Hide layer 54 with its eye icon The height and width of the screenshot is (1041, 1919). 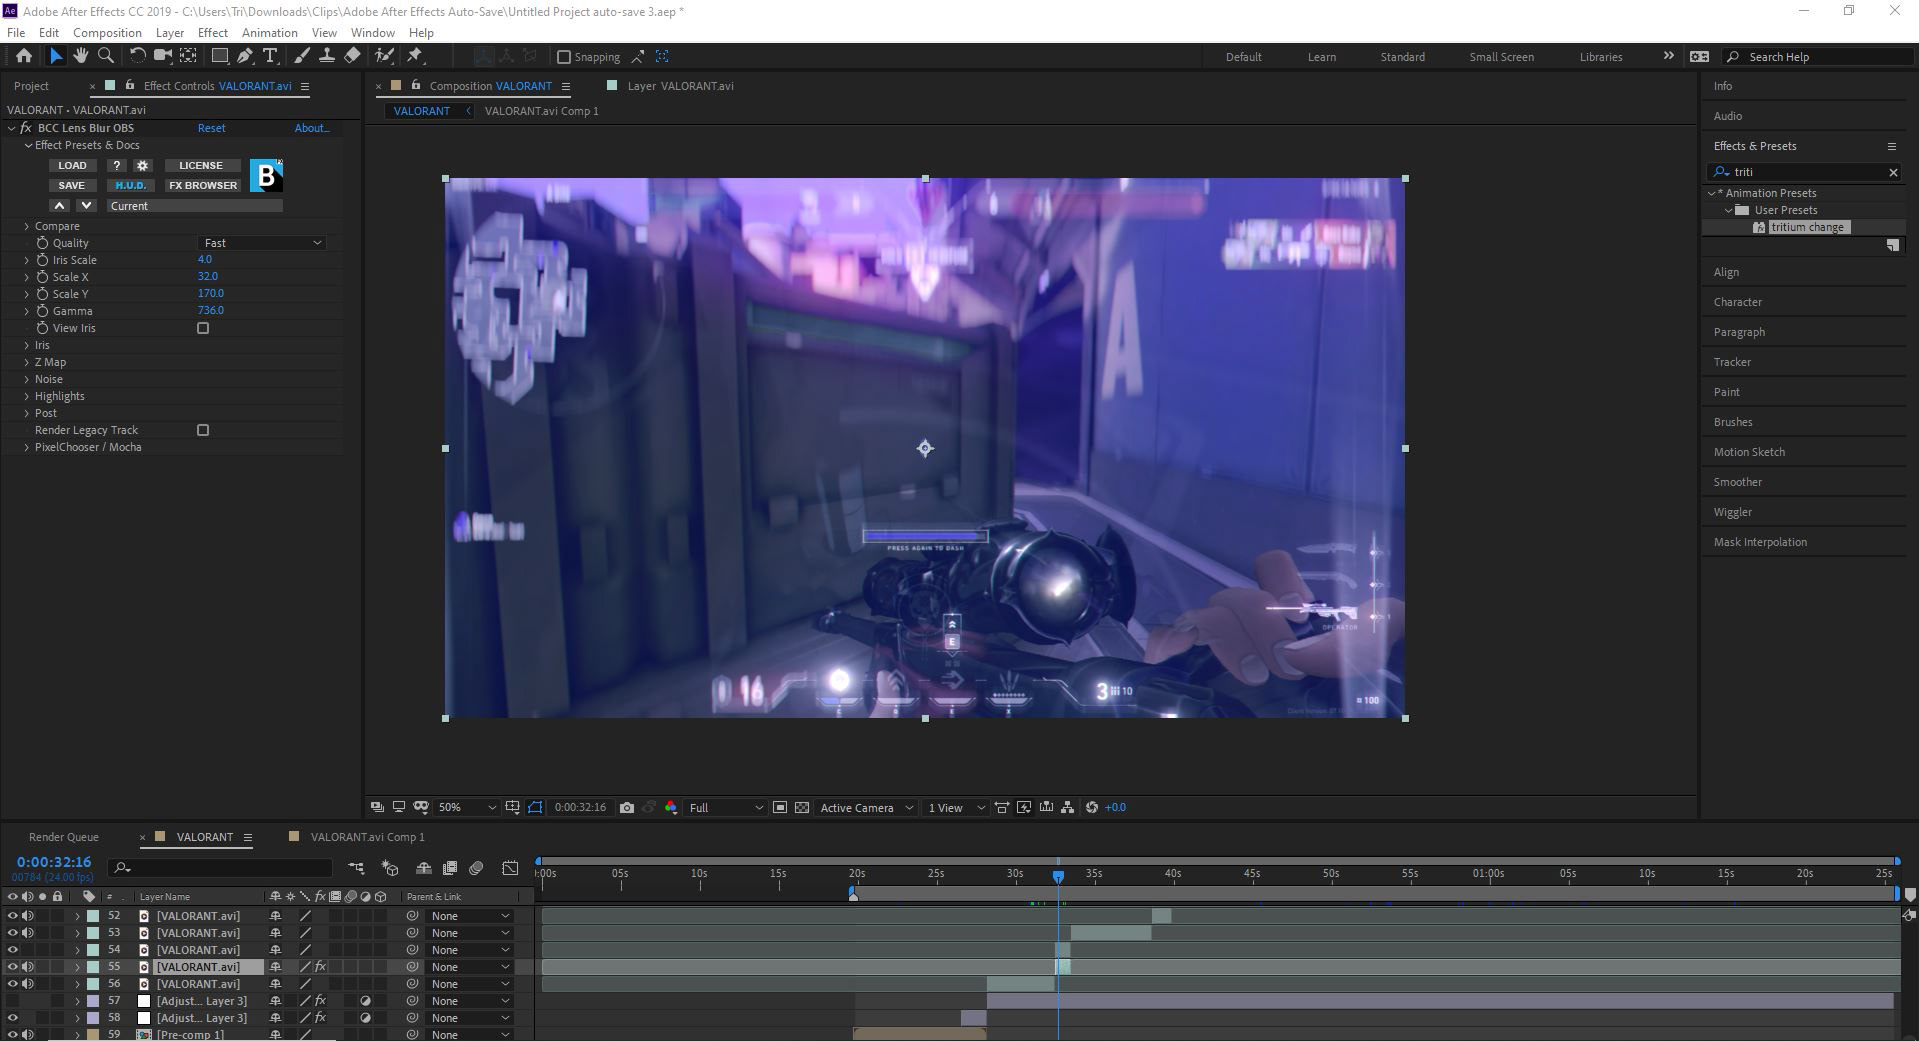point(13,950)
